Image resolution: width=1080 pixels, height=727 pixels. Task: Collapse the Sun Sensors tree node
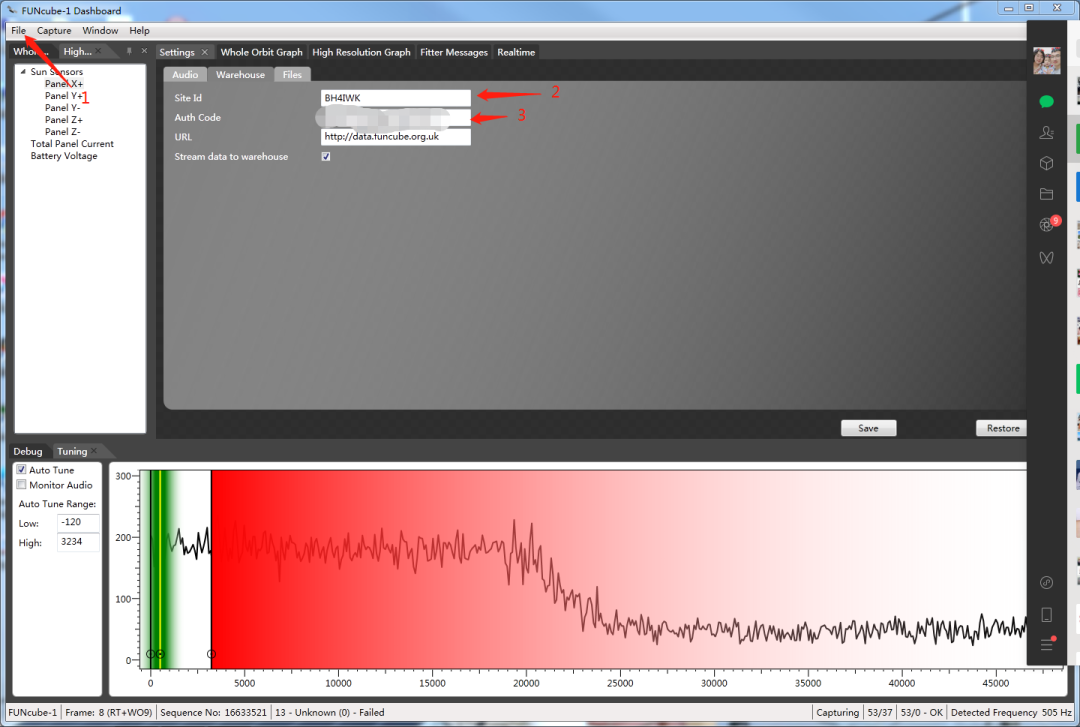(x=23, y=72)
